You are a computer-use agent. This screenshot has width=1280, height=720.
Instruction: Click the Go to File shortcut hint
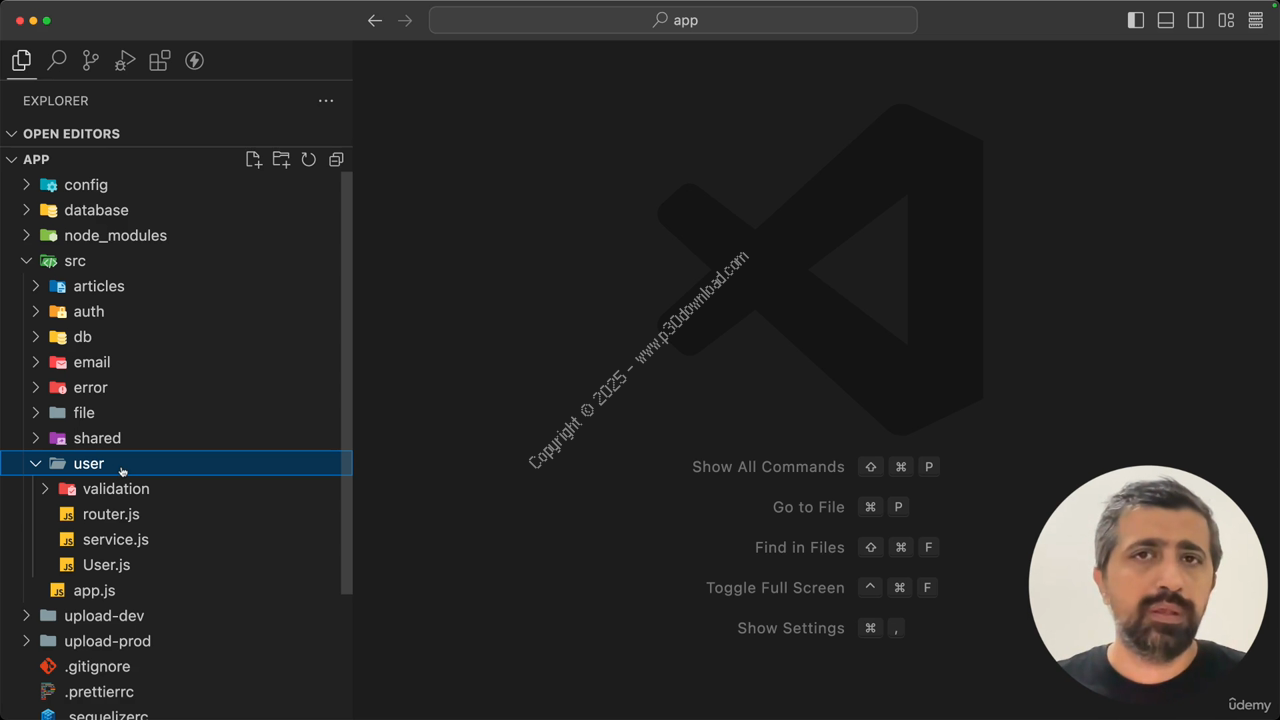point(840,507)
